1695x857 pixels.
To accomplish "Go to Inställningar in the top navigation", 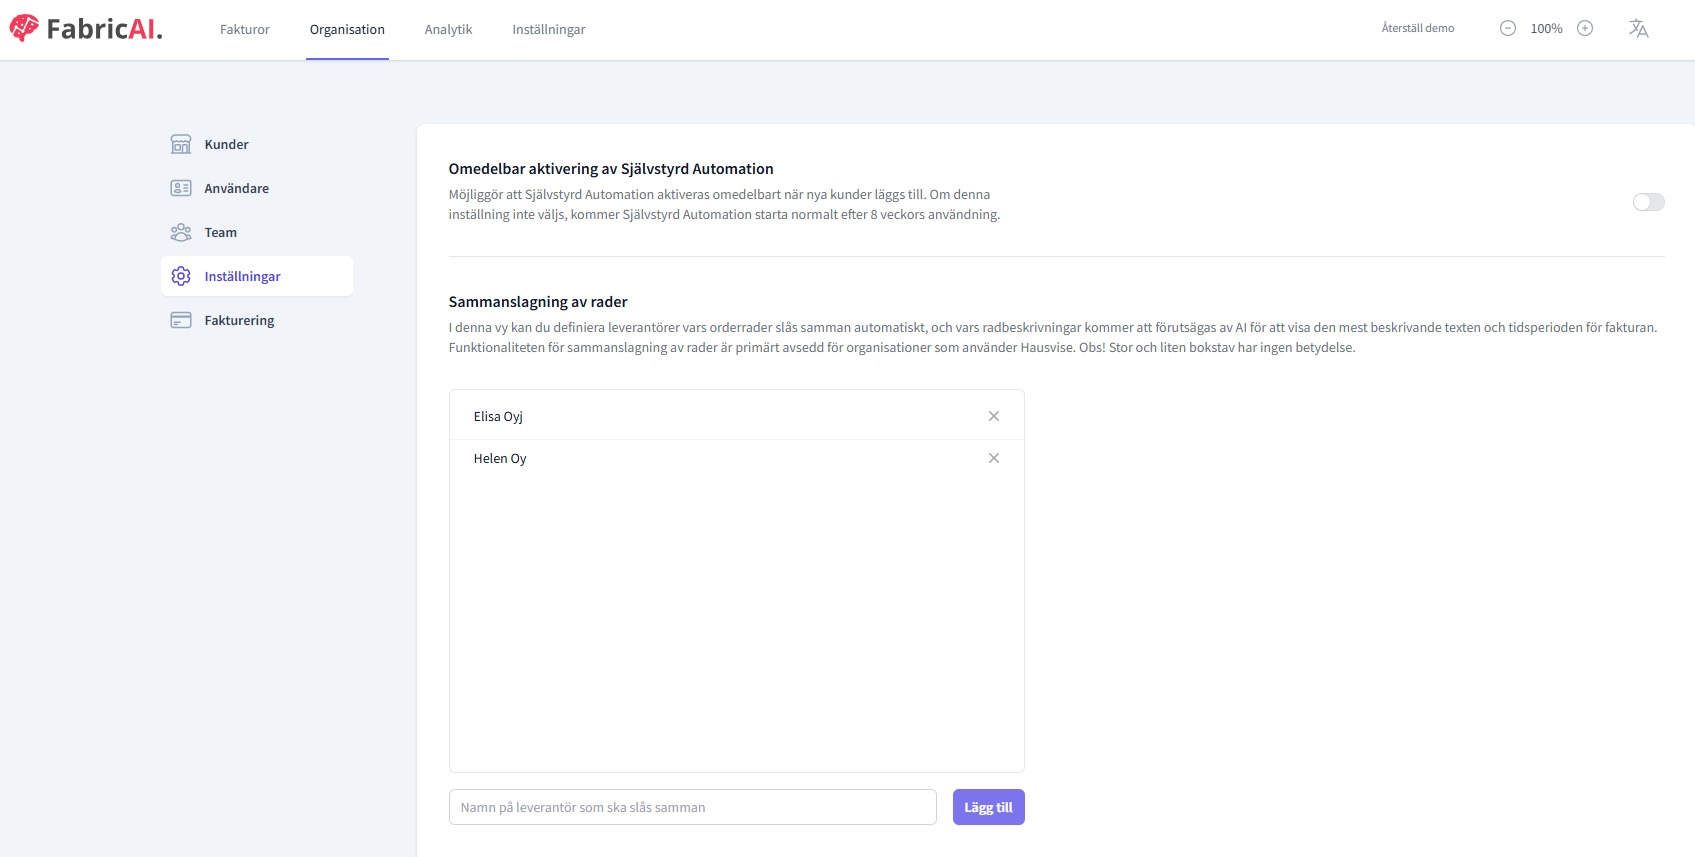I will click(x=548, y=29).
